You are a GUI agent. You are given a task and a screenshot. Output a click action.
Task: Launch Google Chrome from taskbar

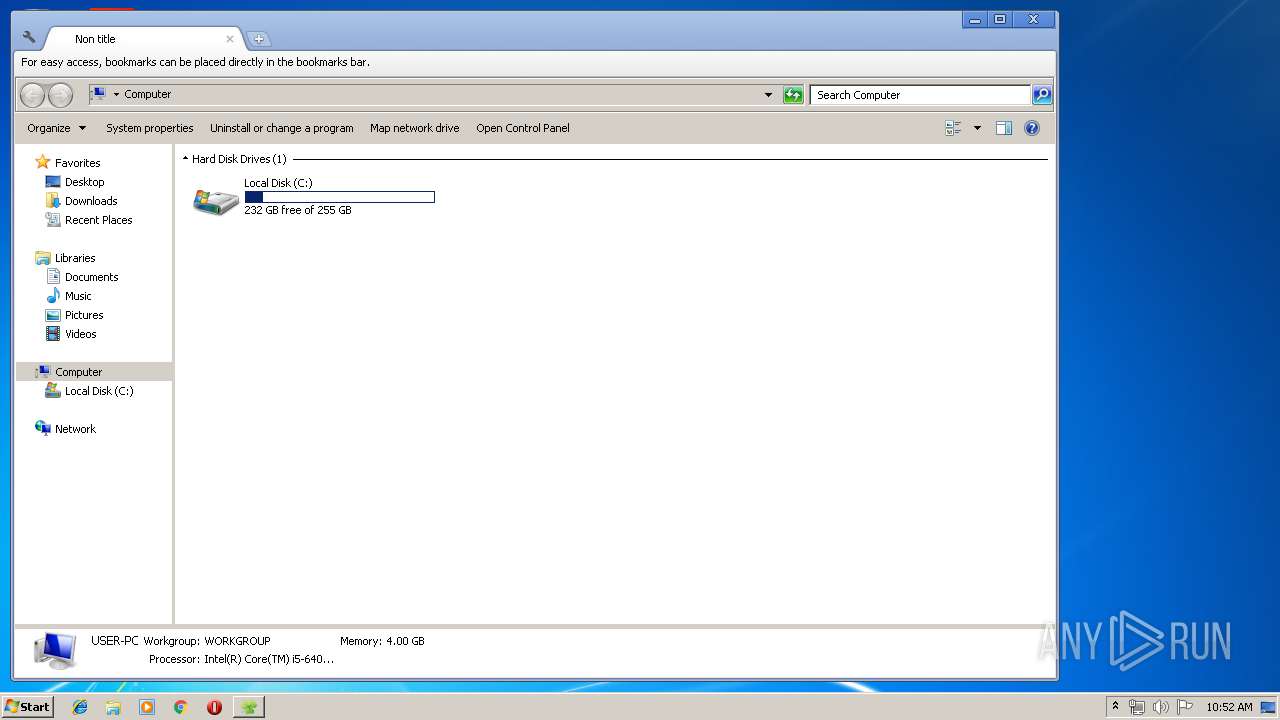click(x=180, y=707)
